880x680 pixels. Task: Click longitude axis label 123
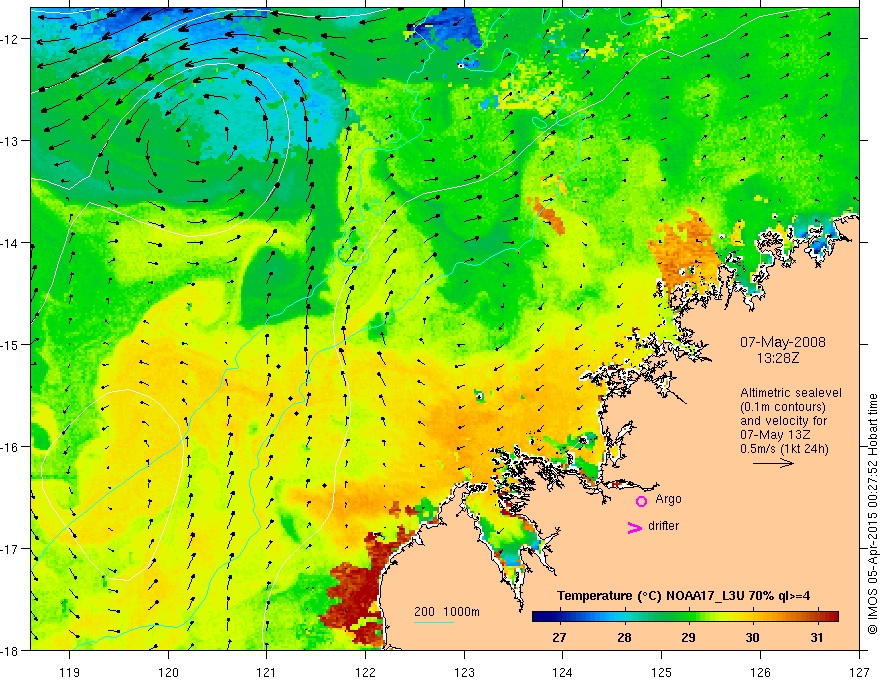point(464,672)
